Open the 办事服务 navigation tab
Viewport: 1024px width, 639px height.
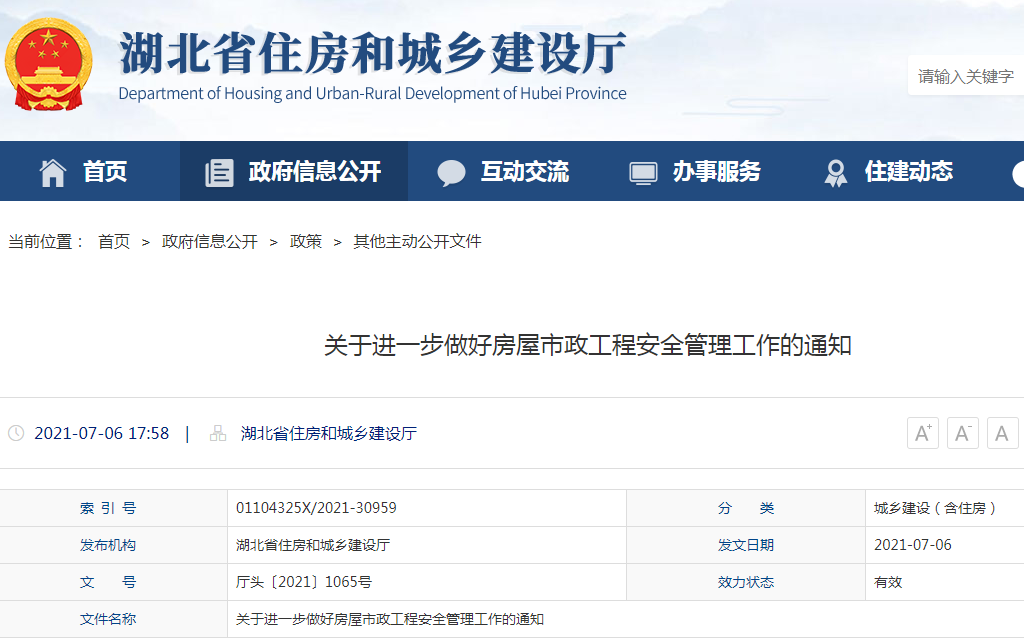tap(695, 171)
